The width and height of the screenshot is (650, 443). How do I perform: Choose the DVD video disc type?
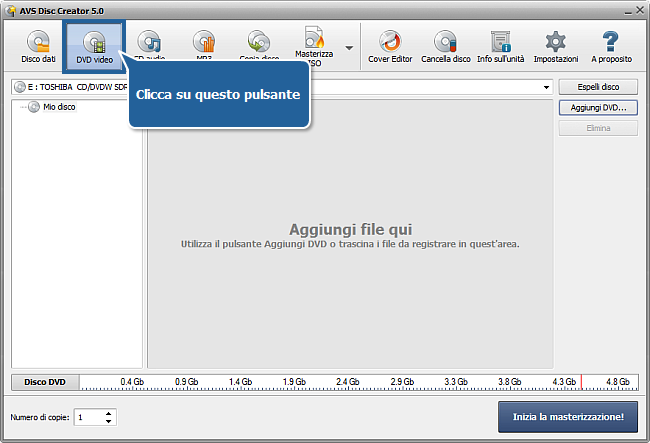pos(95,46)
